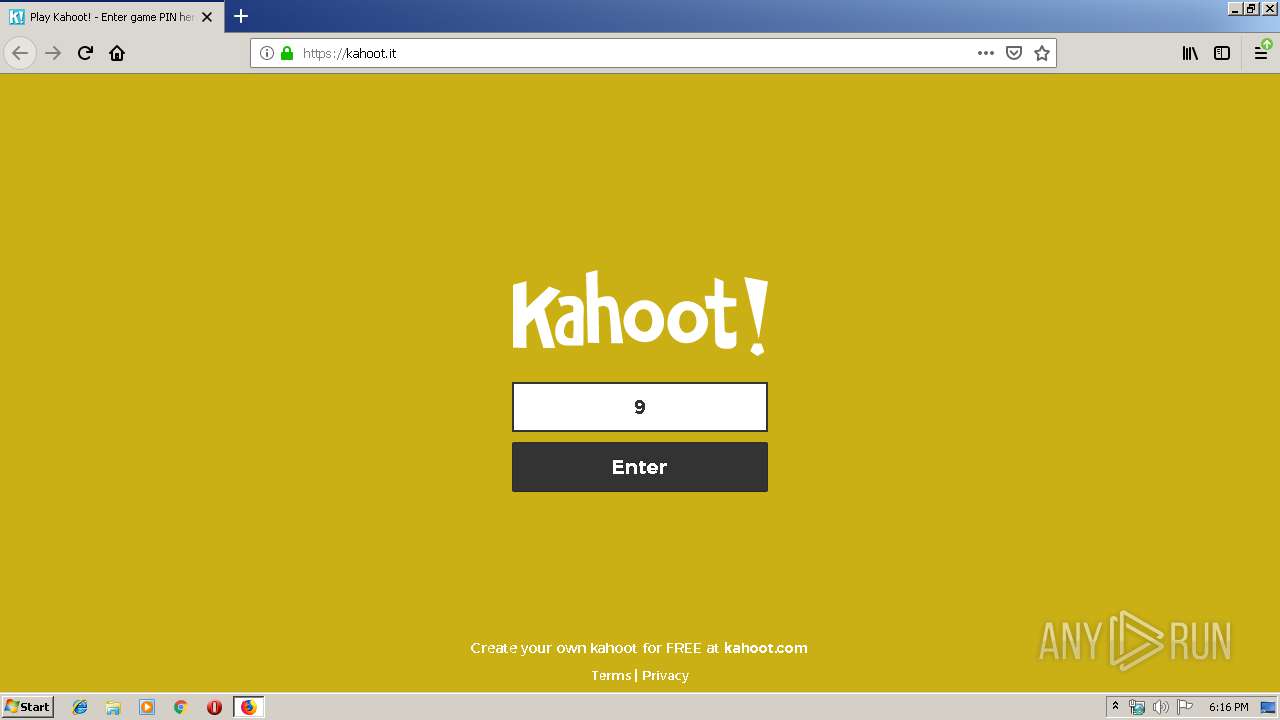The width and height of the screenshot is (1280, 720).
Task: Open the Terms link
Action: point(611,675)
